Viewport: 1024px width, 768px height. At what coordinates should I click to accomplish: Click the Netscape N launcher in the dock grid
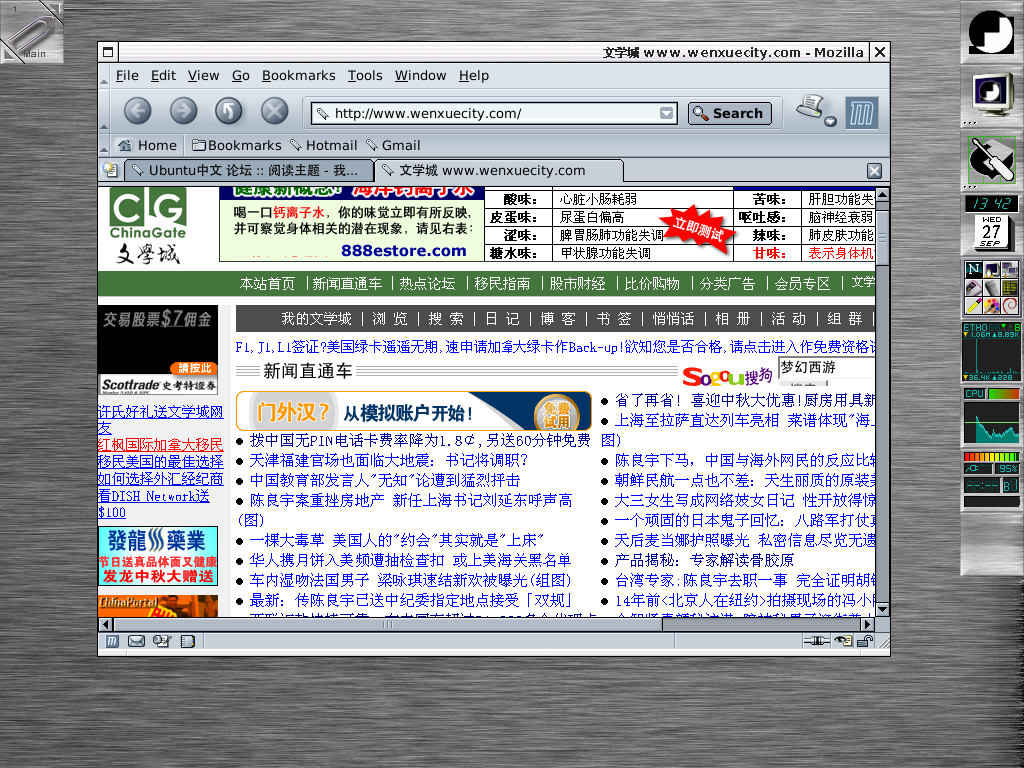pos(974,269)
